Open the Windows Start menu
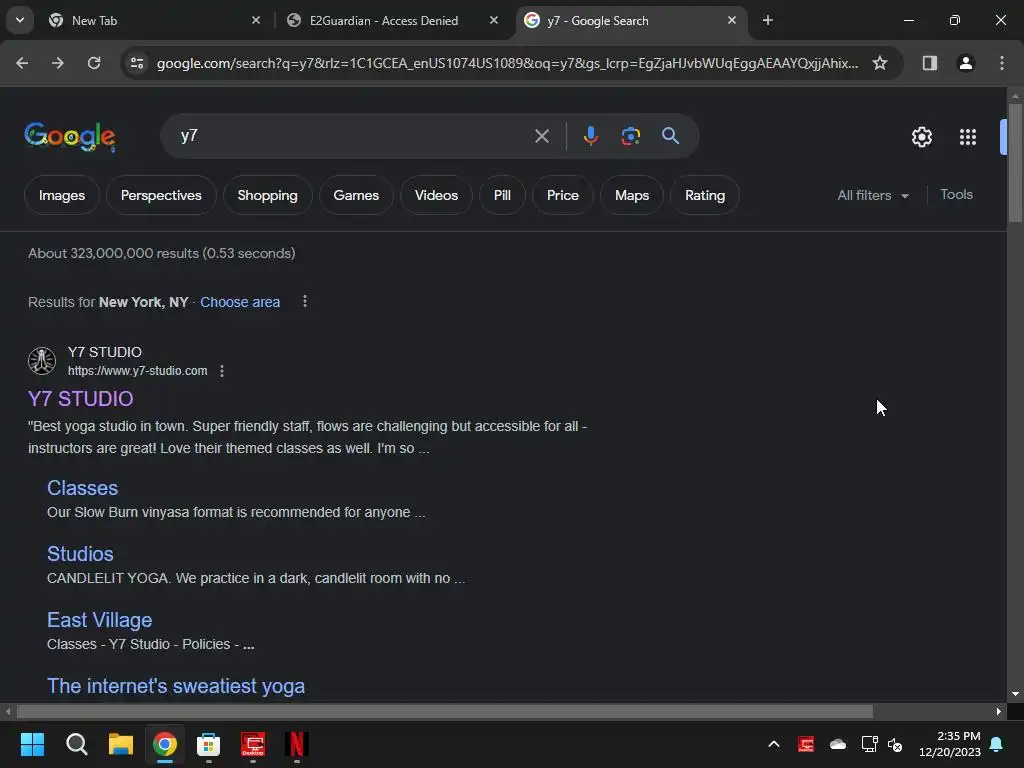The width and height of the screenshot is (1024, 768). [32, 744]
